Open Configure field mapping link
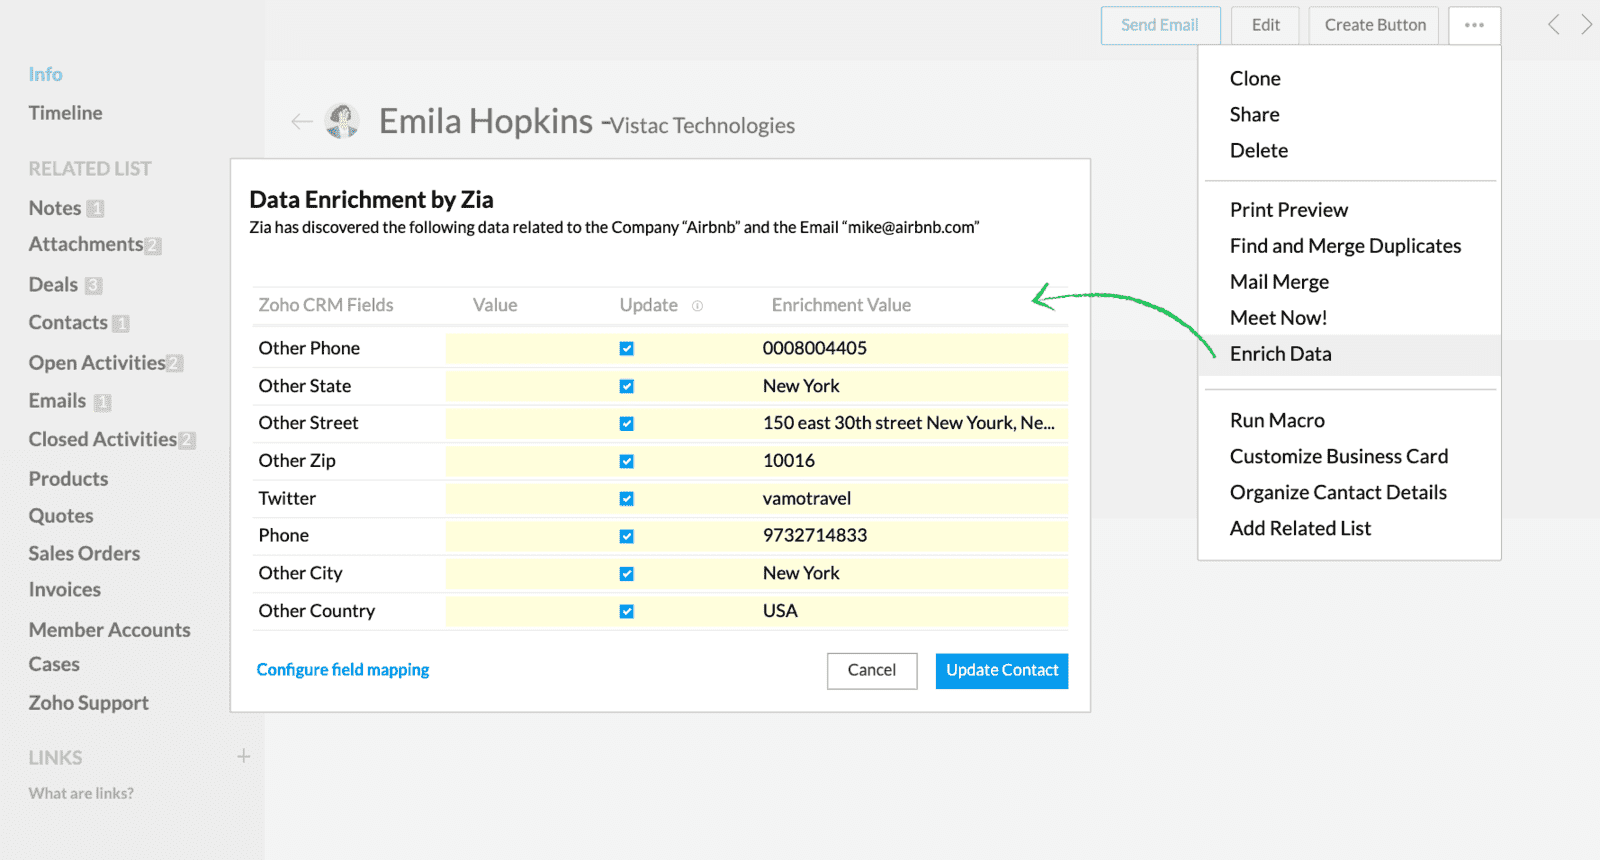This screenshot has width=1600, height=860. pyautogui.click(x=343, y=670)
